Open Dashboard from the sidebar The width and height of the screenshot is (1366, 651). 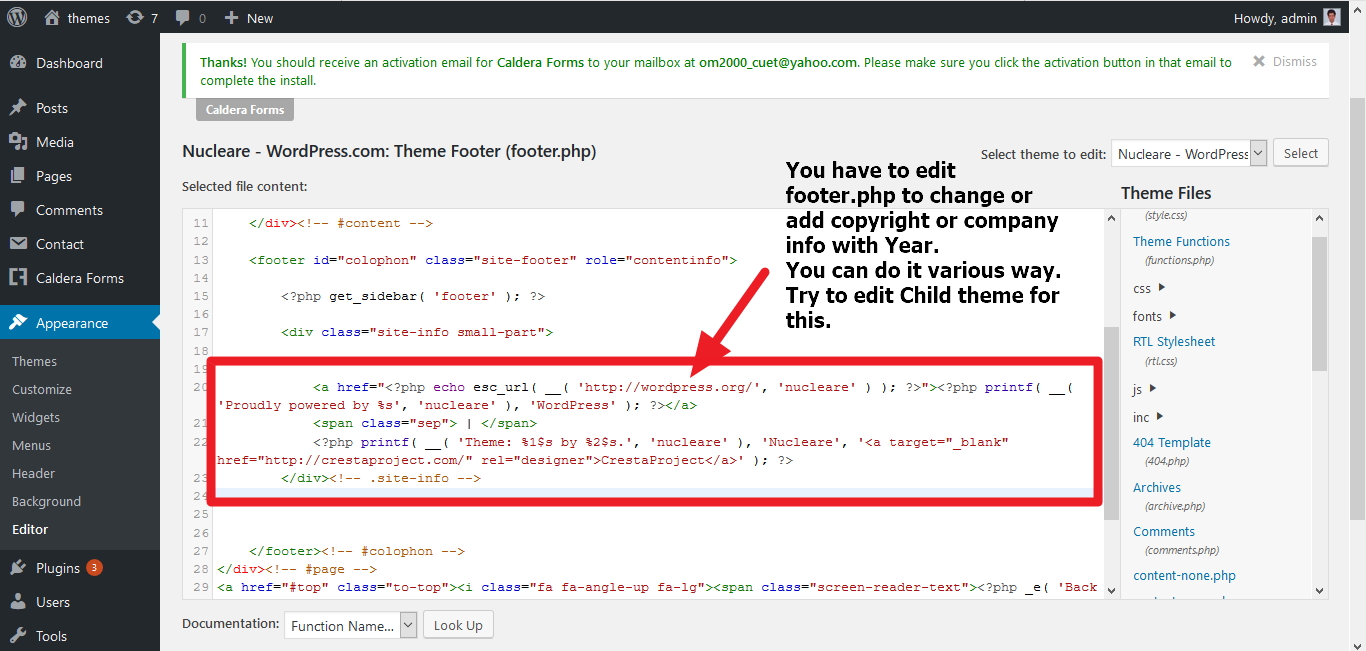(x=69, y=63)
